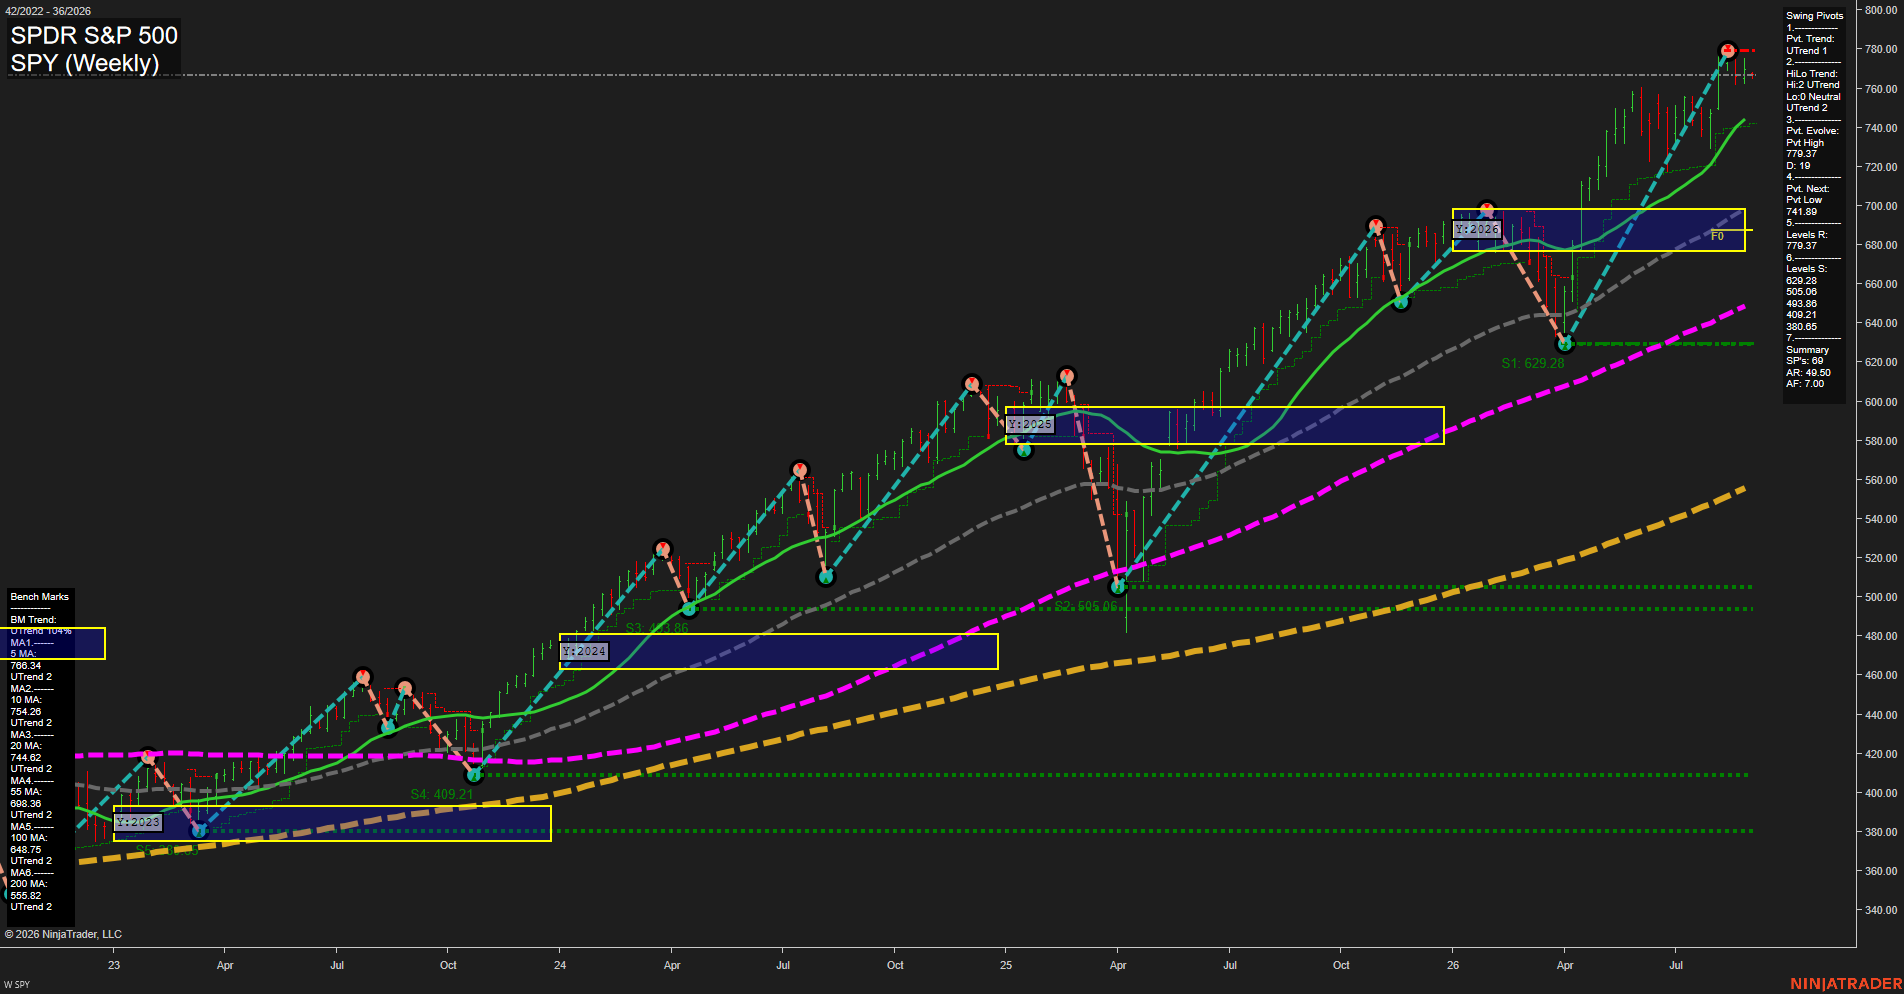Click the NINJATRADER logo in the corner
The image size is (1904, 994).
tap(1846, 984)
